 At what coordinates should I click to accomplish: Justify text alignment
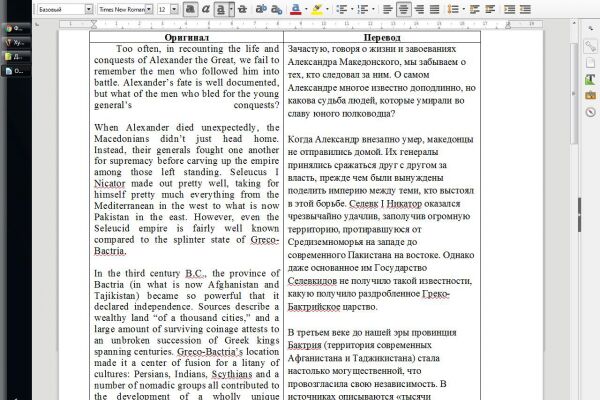(434, 9)
